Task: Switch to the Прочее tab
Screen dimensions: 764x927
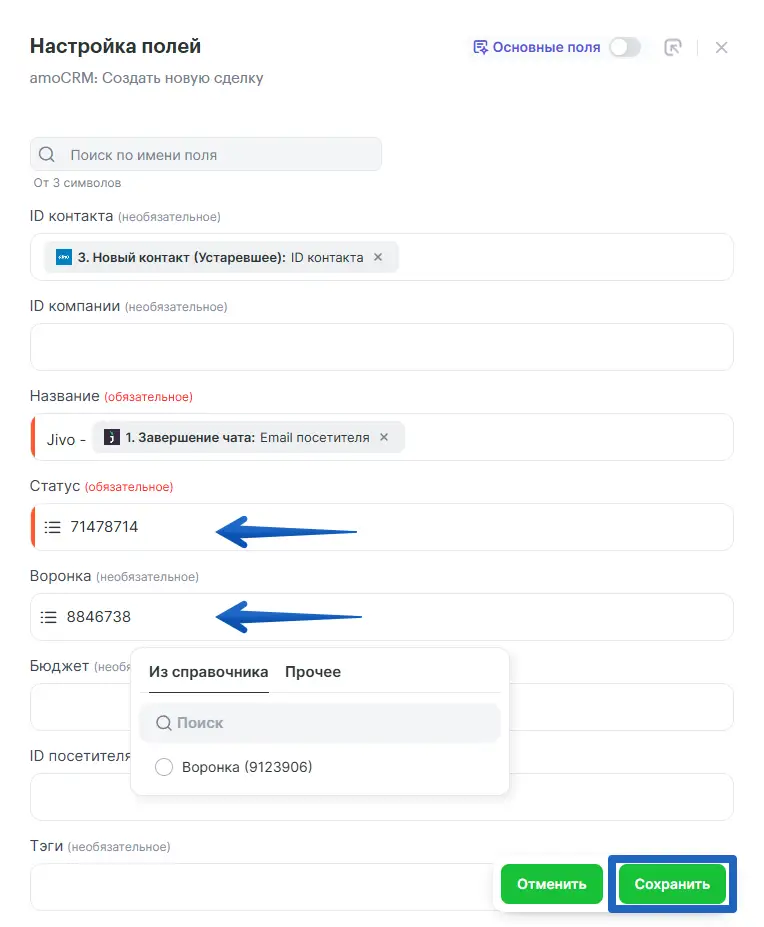Action: tap(313, 672)
